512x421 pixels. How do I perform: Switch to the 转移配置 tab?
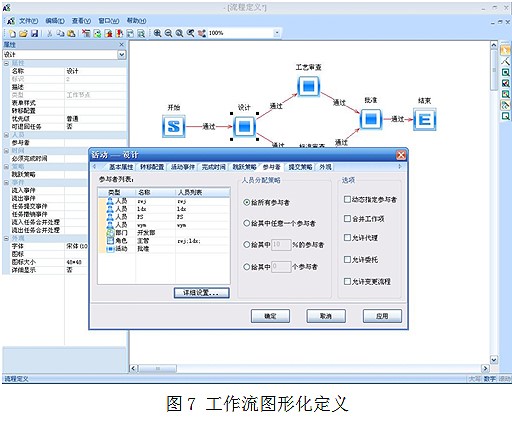152,167
